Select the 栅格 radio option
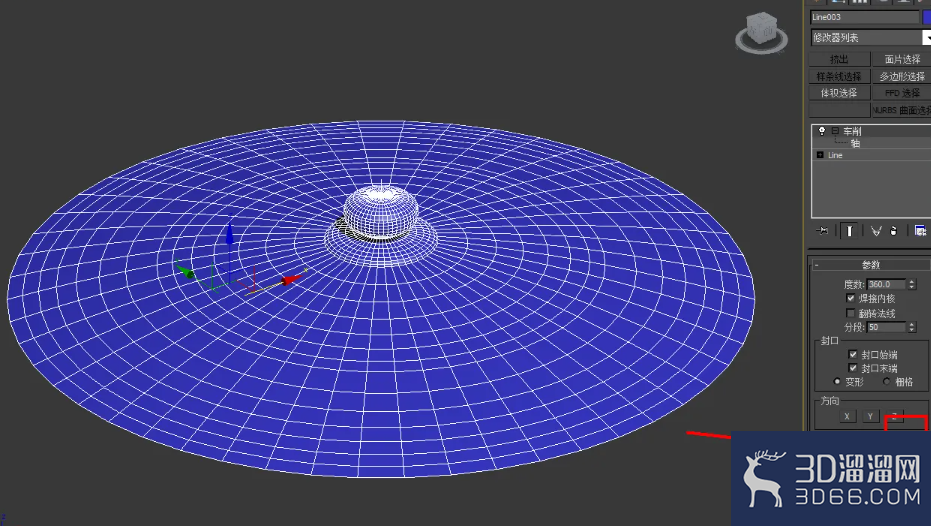Viewport: 931px width, 526px height. click(886, 382)
